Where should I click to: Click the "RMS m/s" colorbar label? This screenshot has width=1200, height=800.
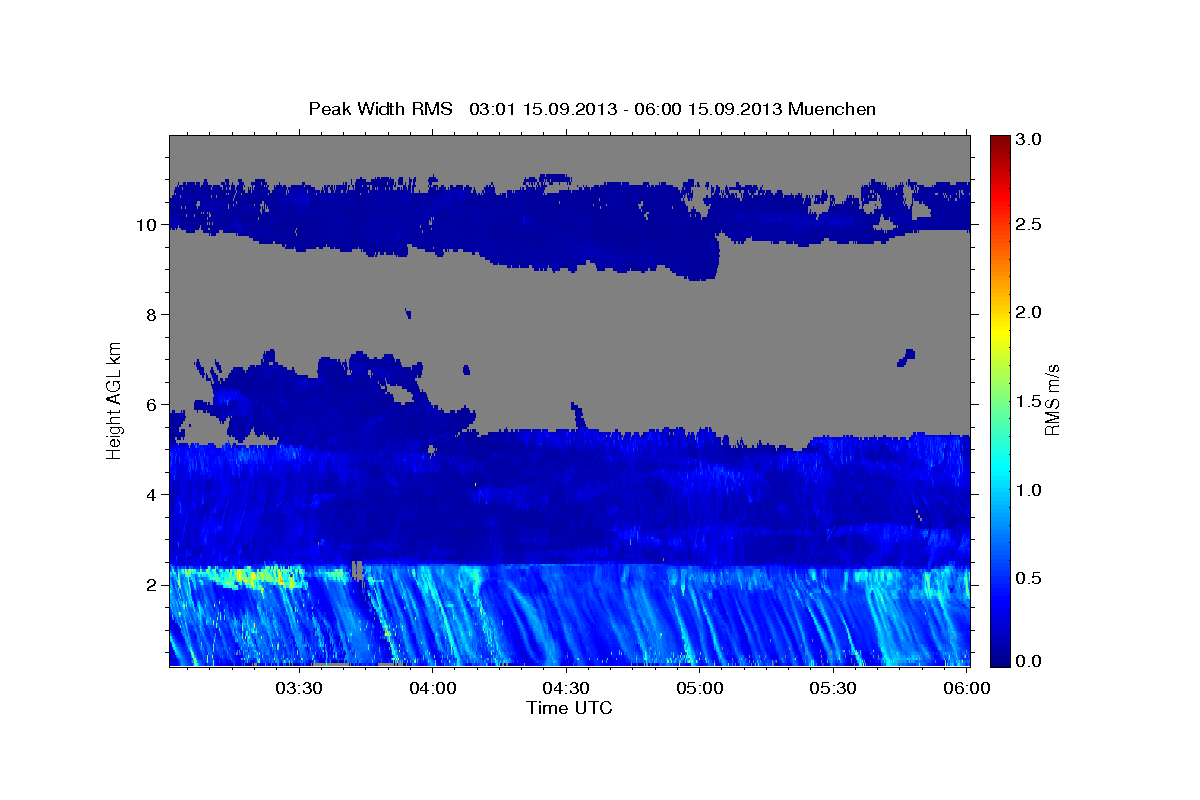[x=1051, y=399]
